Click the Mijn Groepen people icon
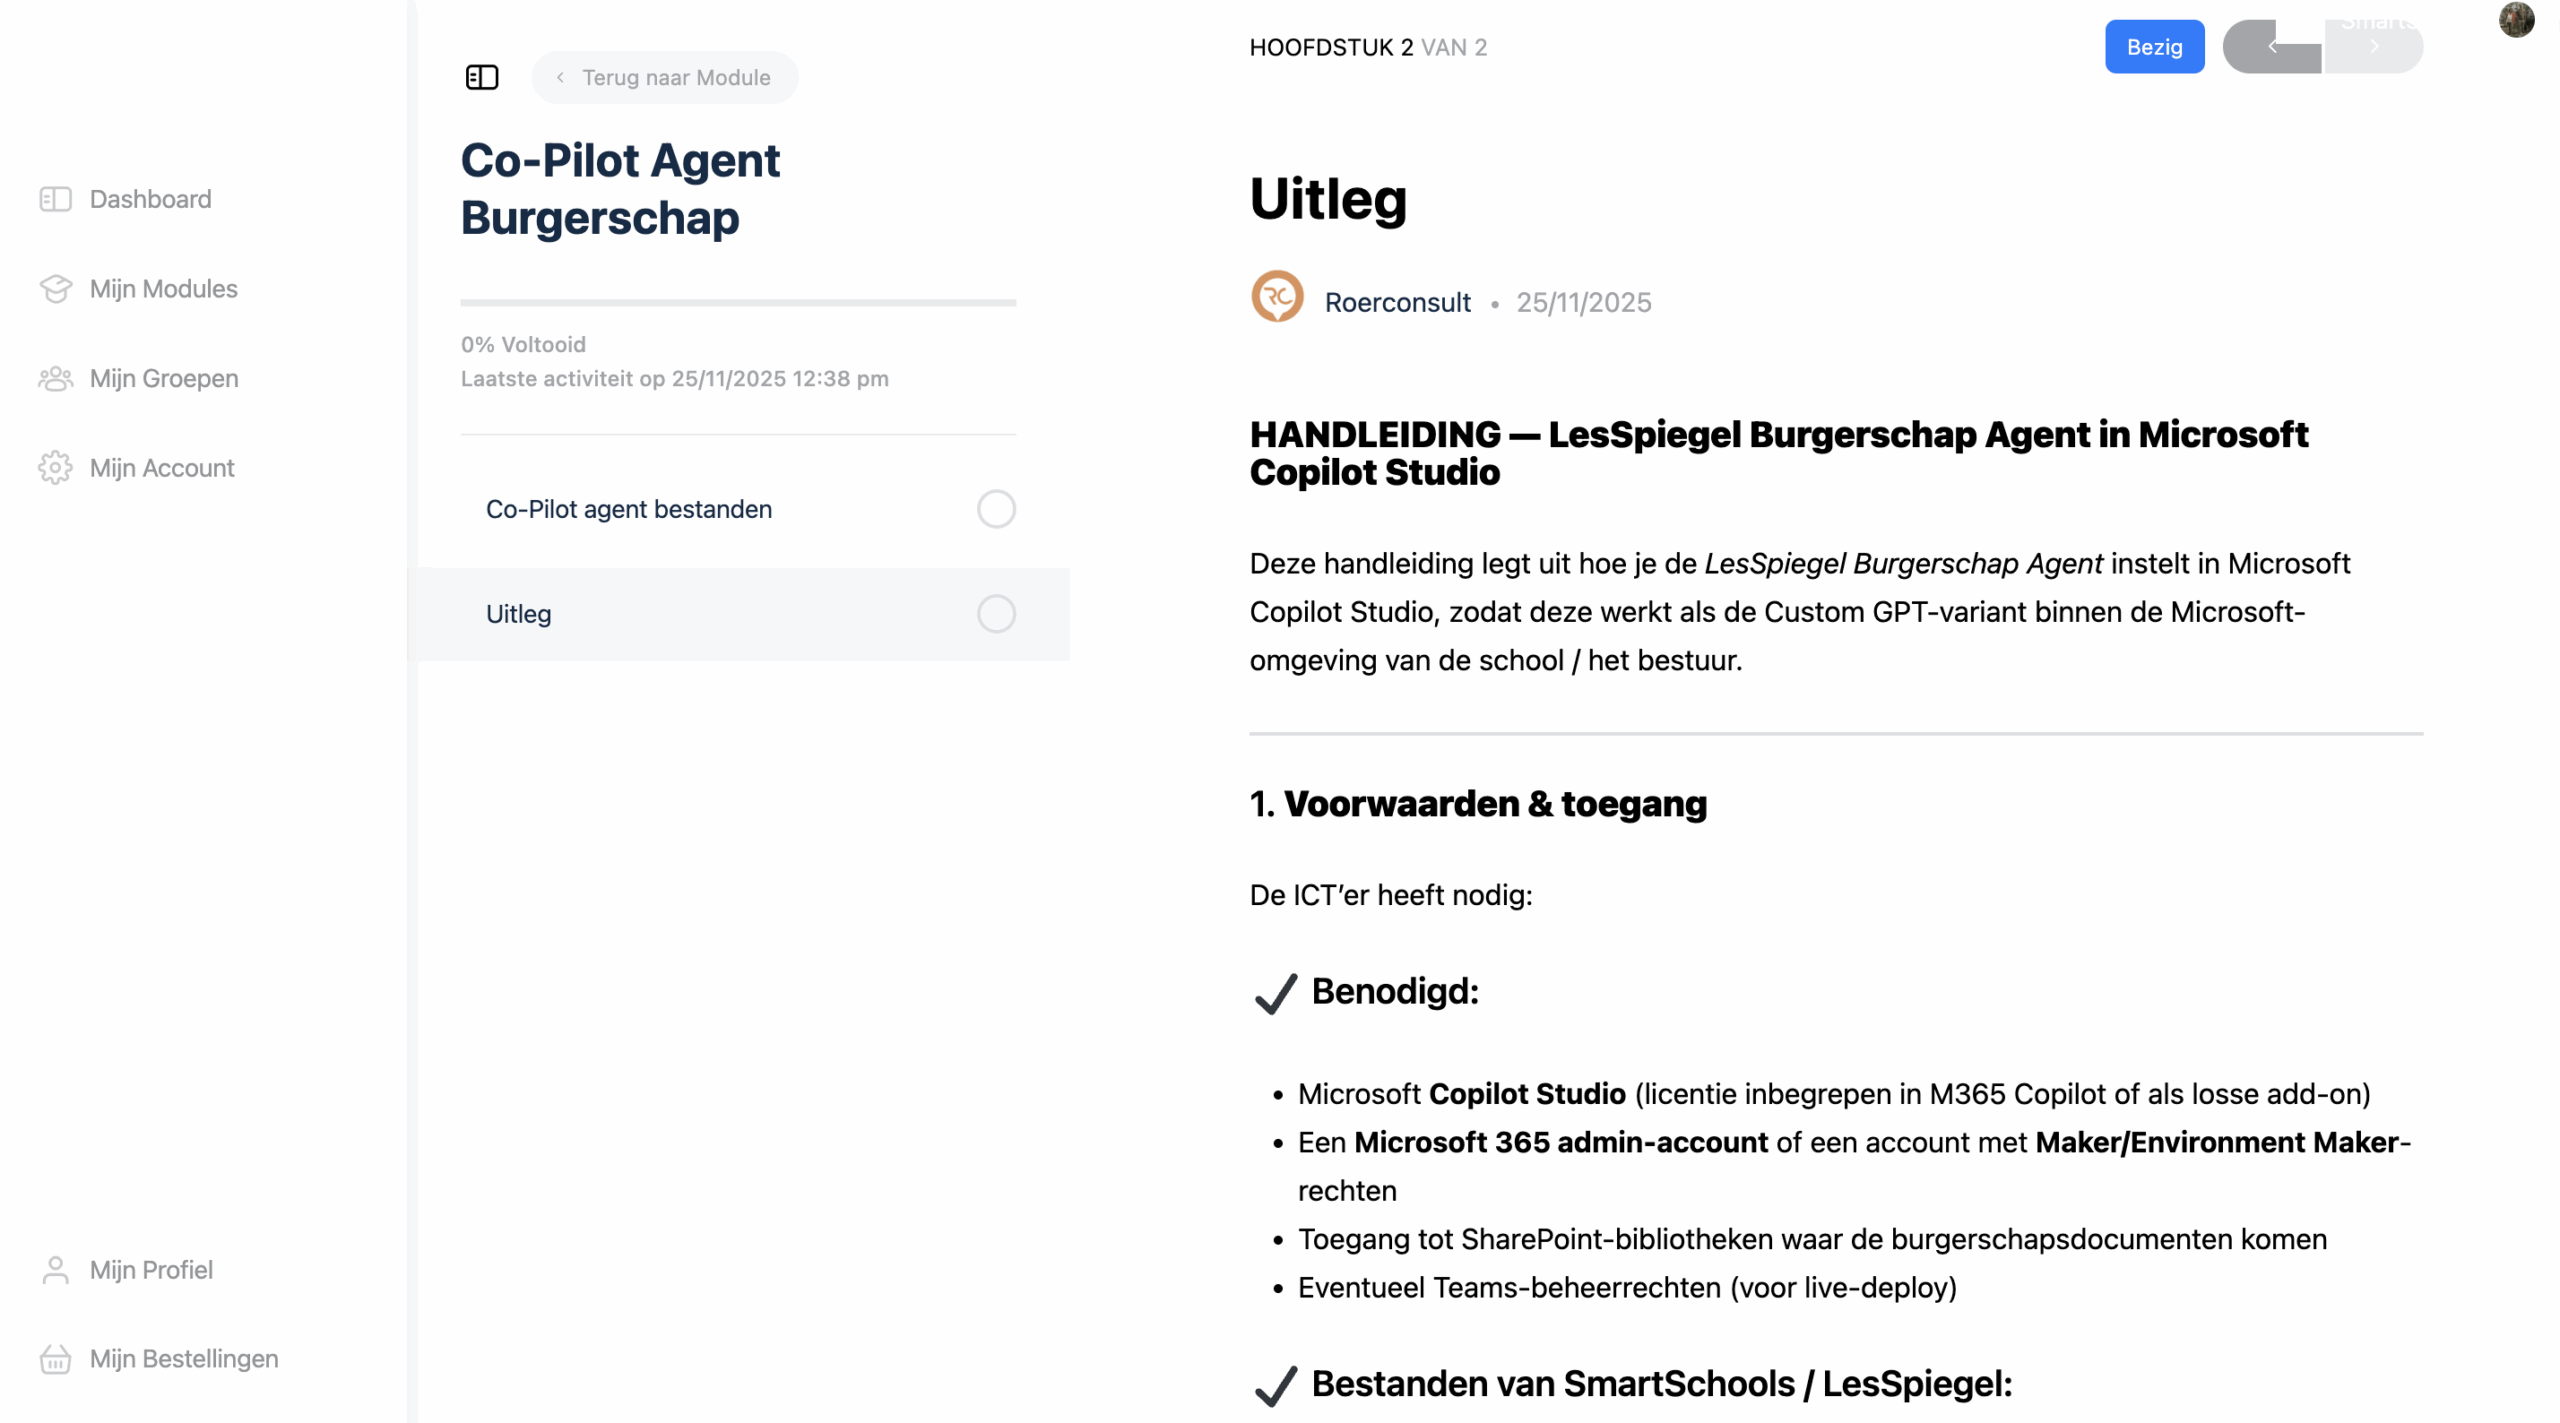The image size is (2560, 1423). (x=56, y=379)
